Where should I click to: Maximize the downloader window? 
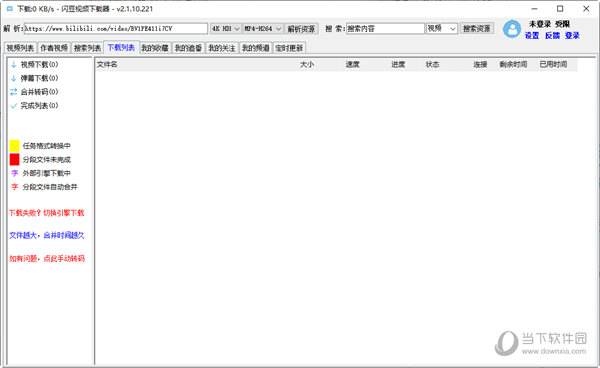560,8
